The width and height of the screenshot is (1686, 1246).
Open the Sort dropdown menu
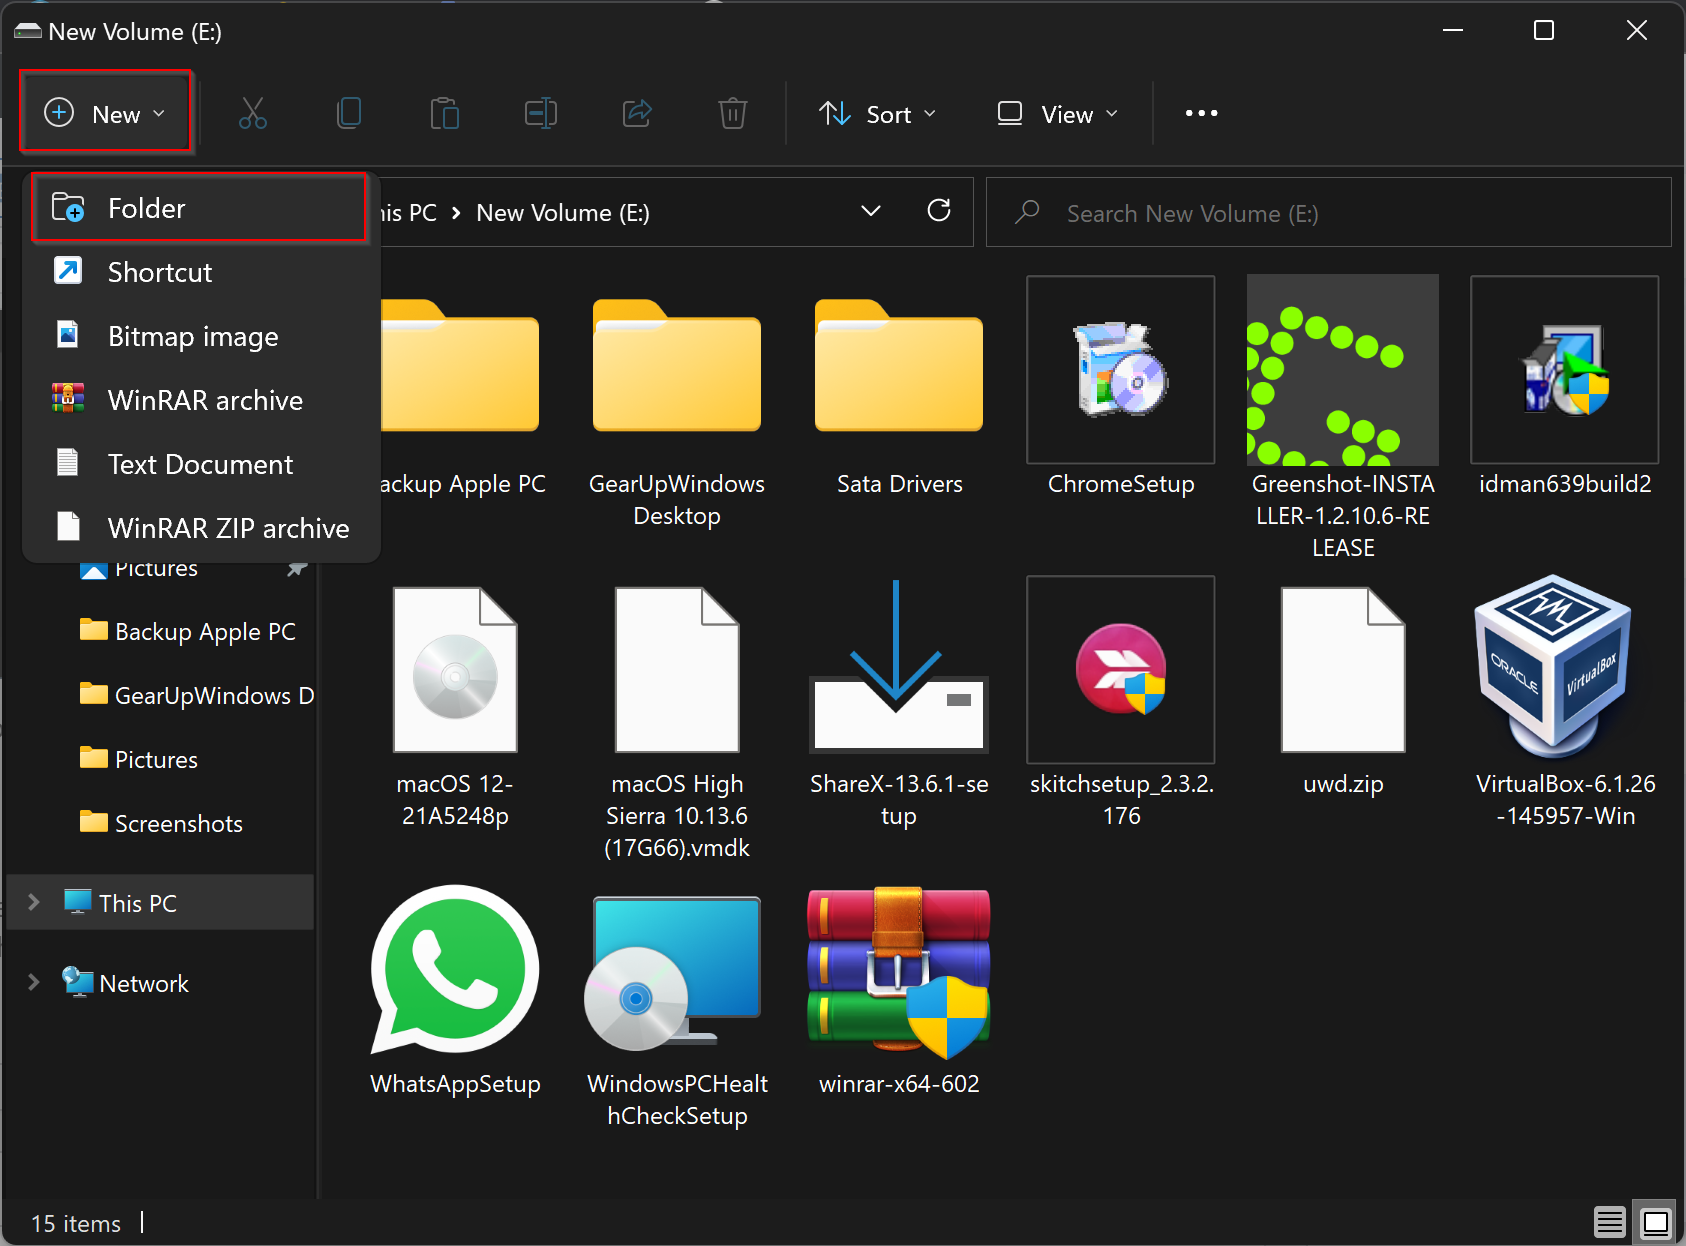point(877,114)
